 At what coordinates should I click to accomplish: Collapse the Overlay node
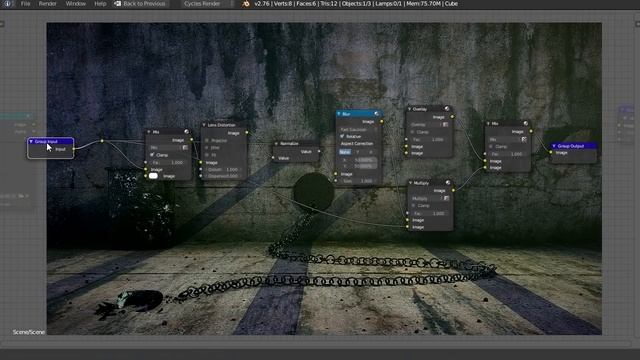pyautogui.click(x=409, y=109)
